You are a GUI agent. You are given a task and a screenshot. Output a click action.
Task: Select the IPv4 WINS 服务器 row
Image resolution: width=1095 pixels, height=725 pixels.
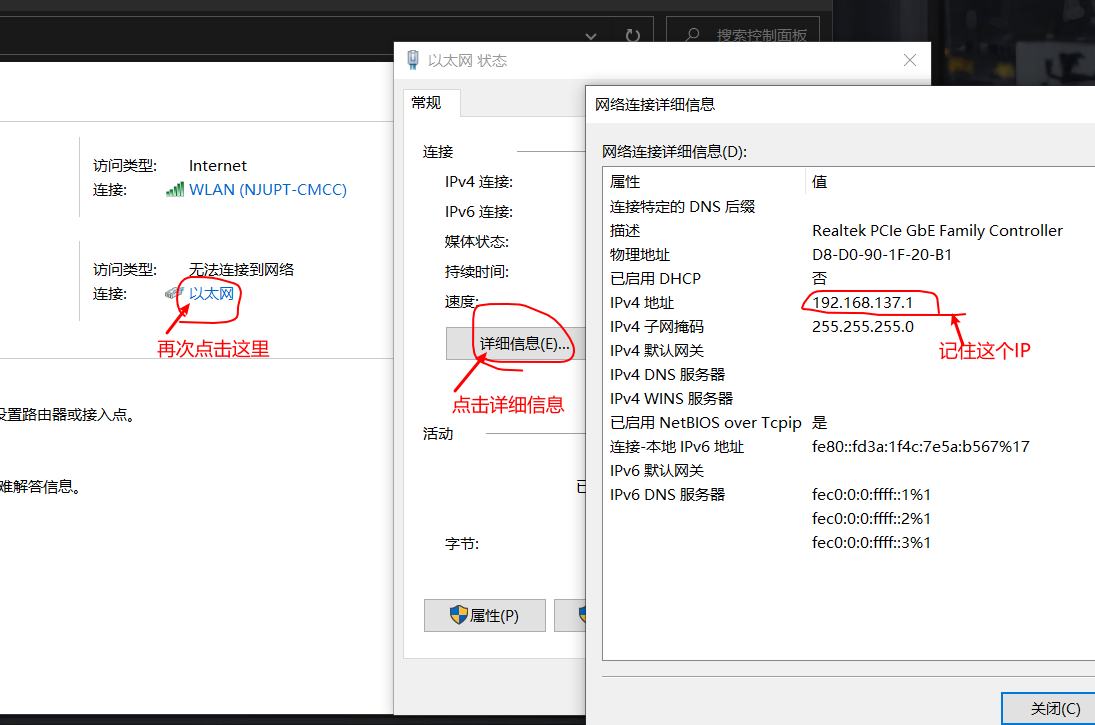pos(848,398)
